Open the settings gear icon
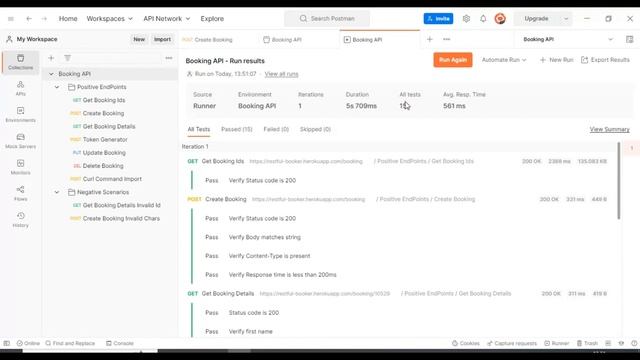 coord(466,19)
